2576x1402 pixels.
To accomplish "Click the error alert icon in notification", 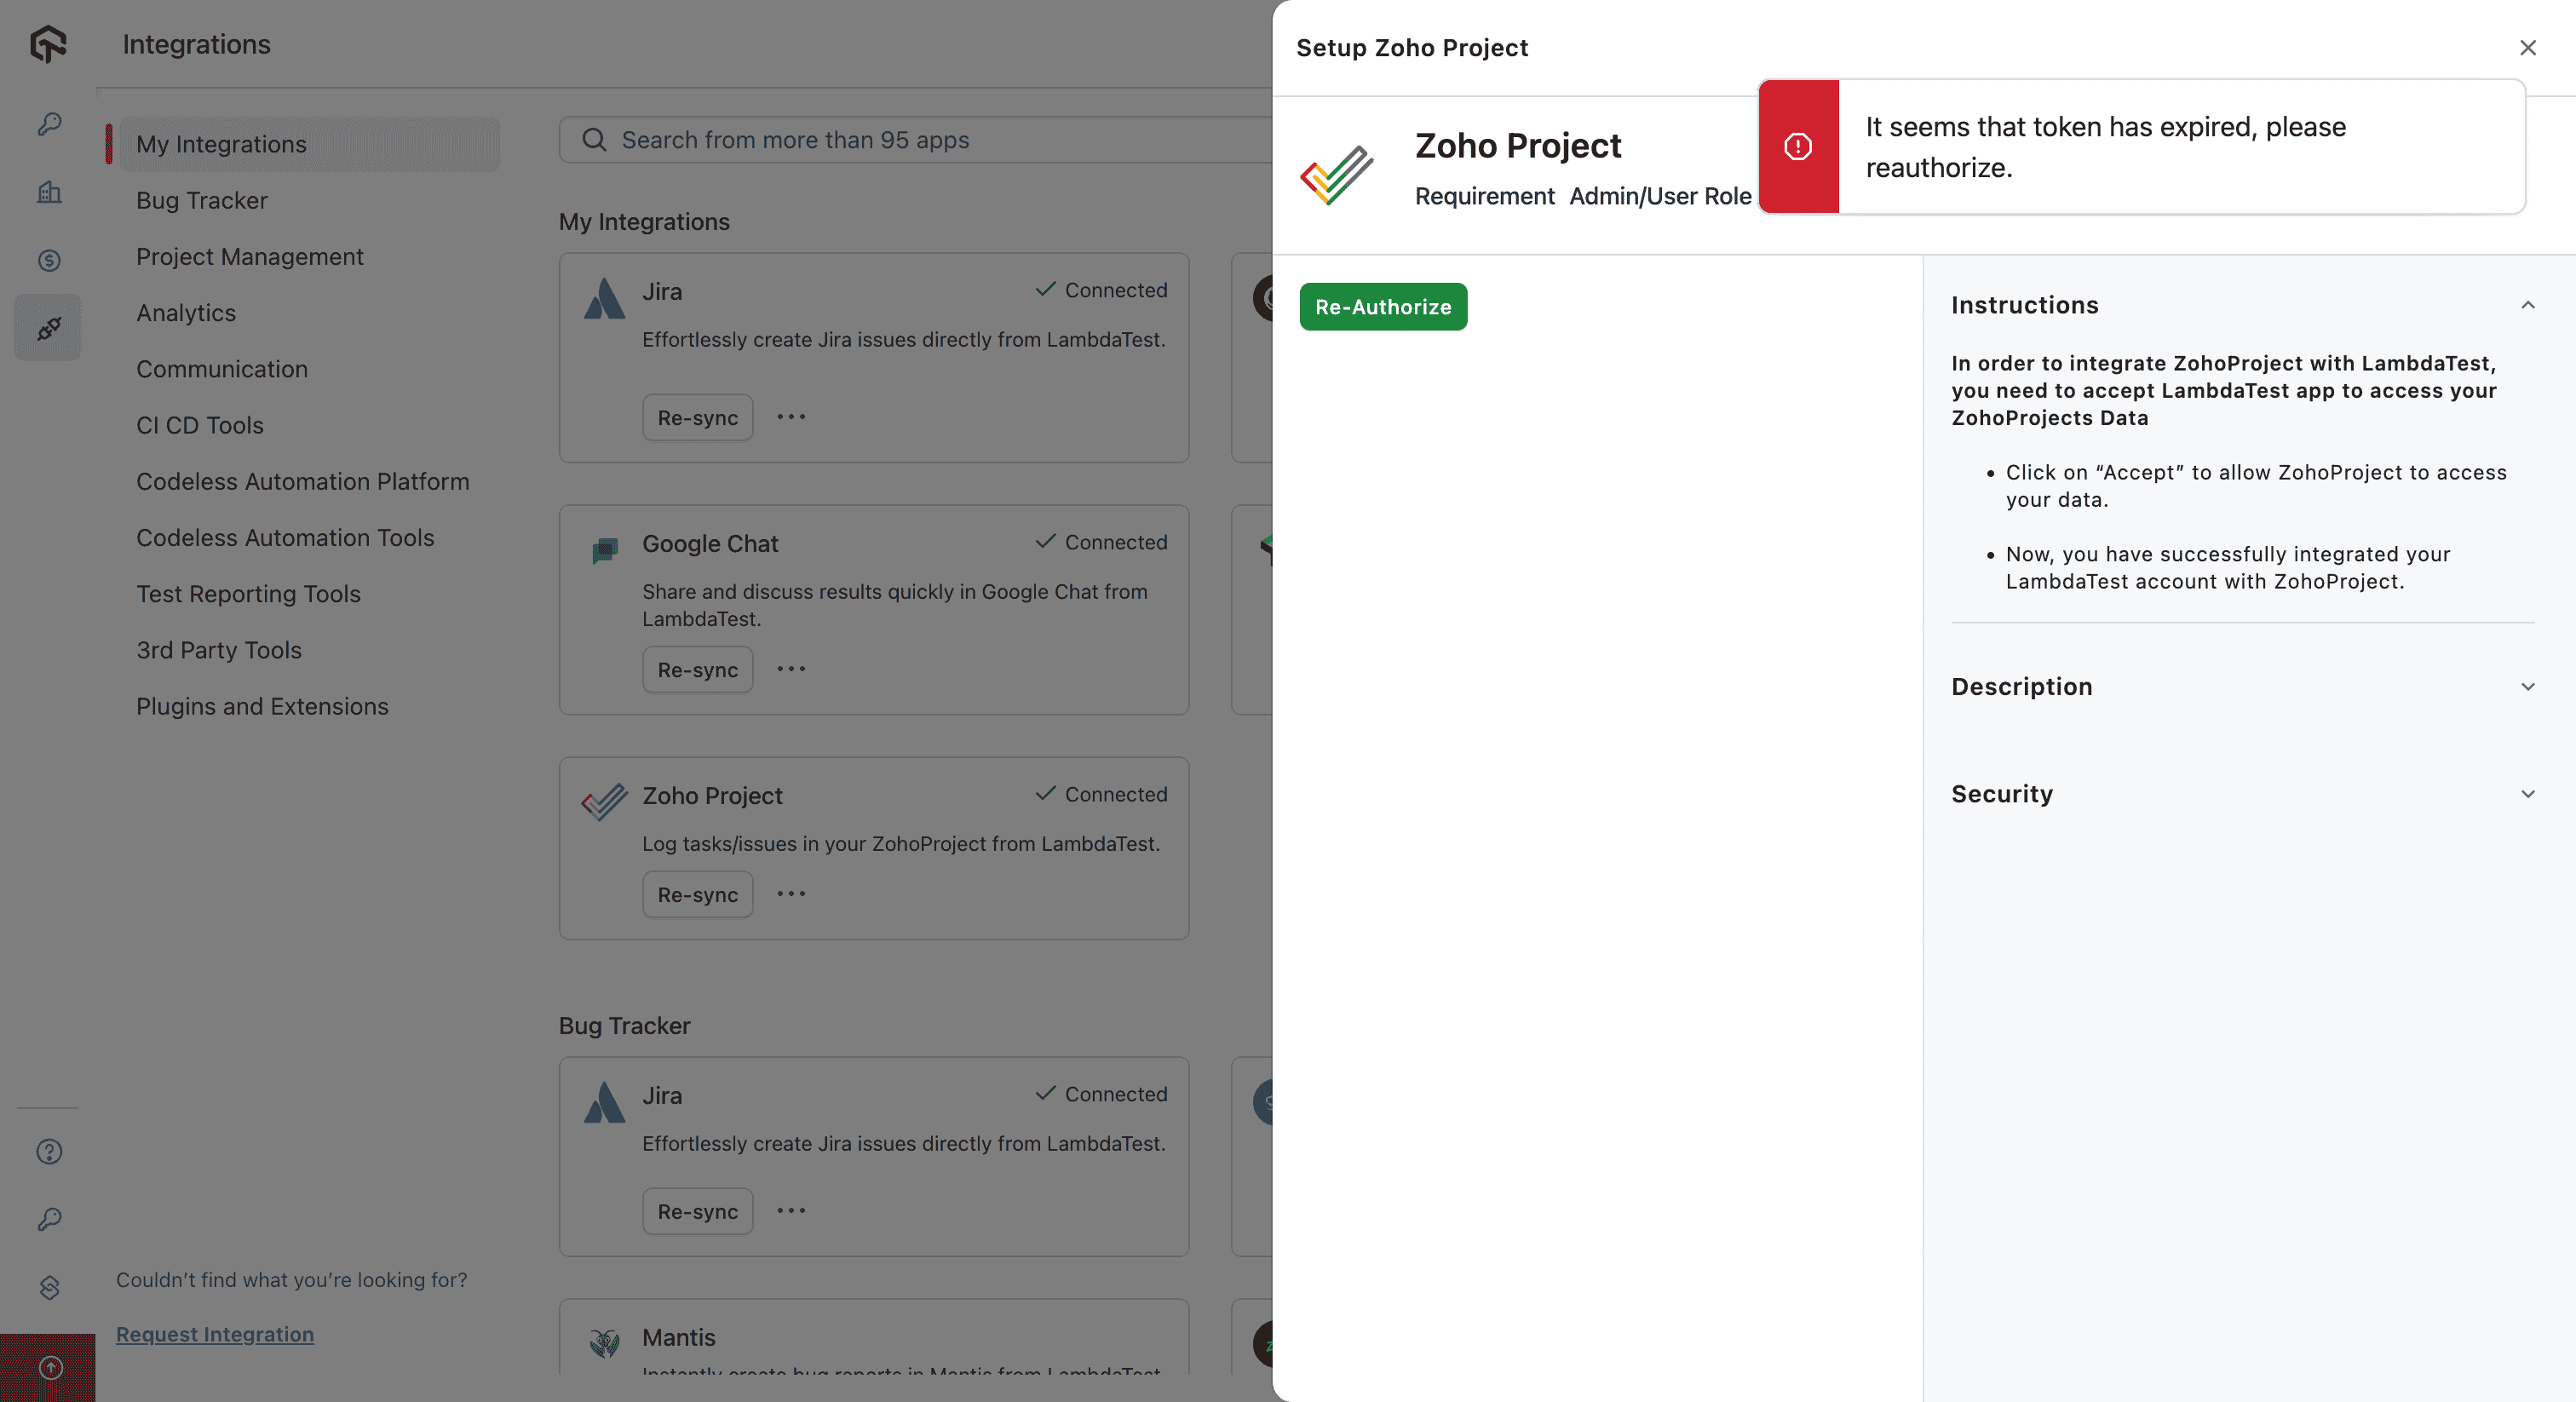I will [1798, 147].
